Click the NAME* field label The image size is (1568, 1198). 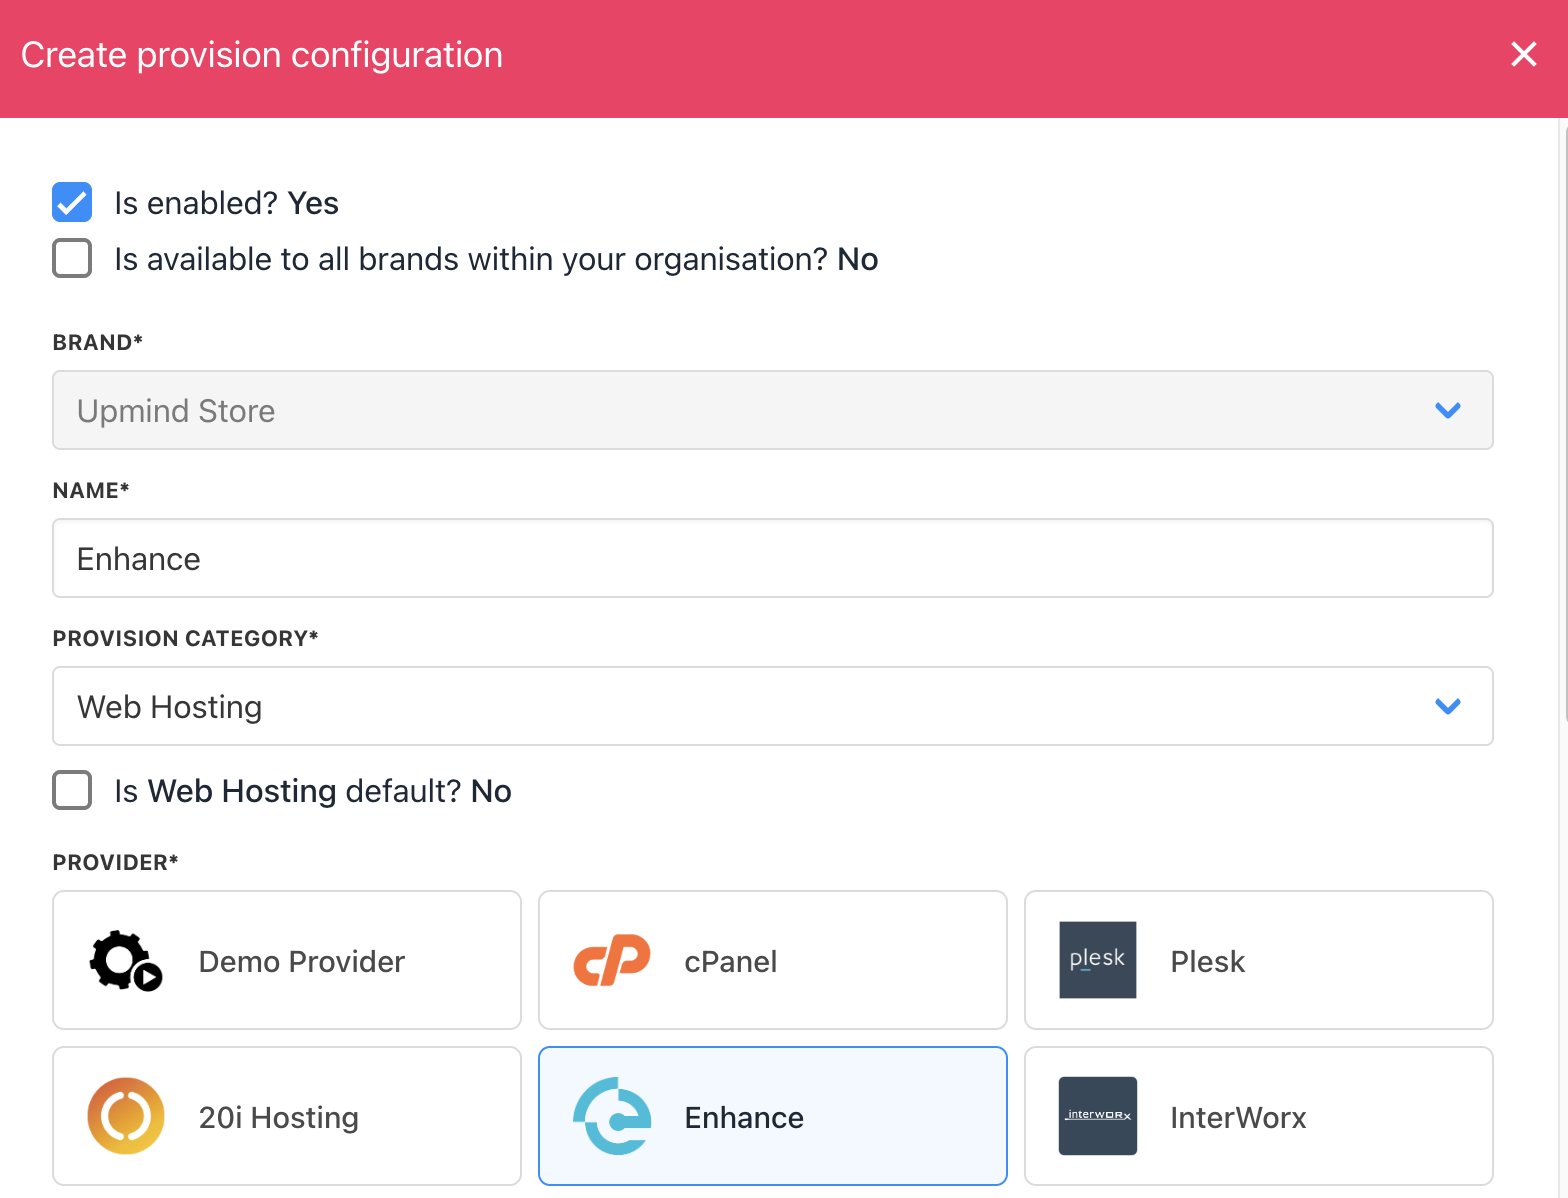point(91,490)
